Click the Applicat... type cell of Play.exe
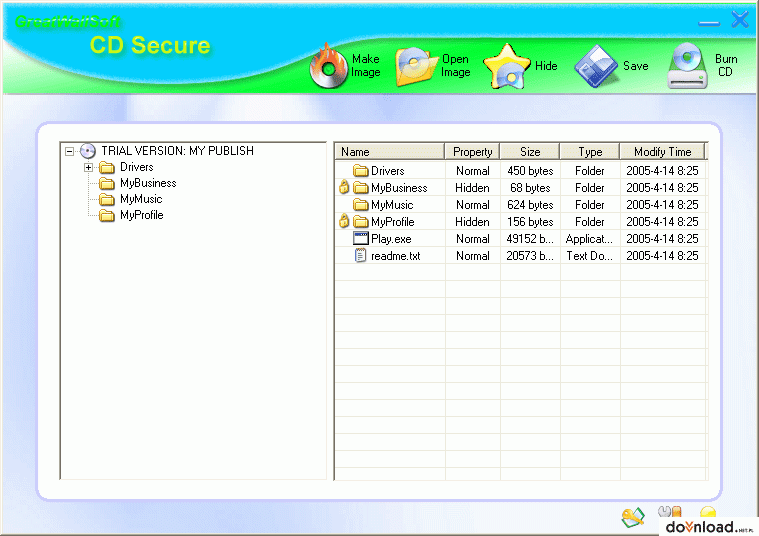 click(590, 238)
